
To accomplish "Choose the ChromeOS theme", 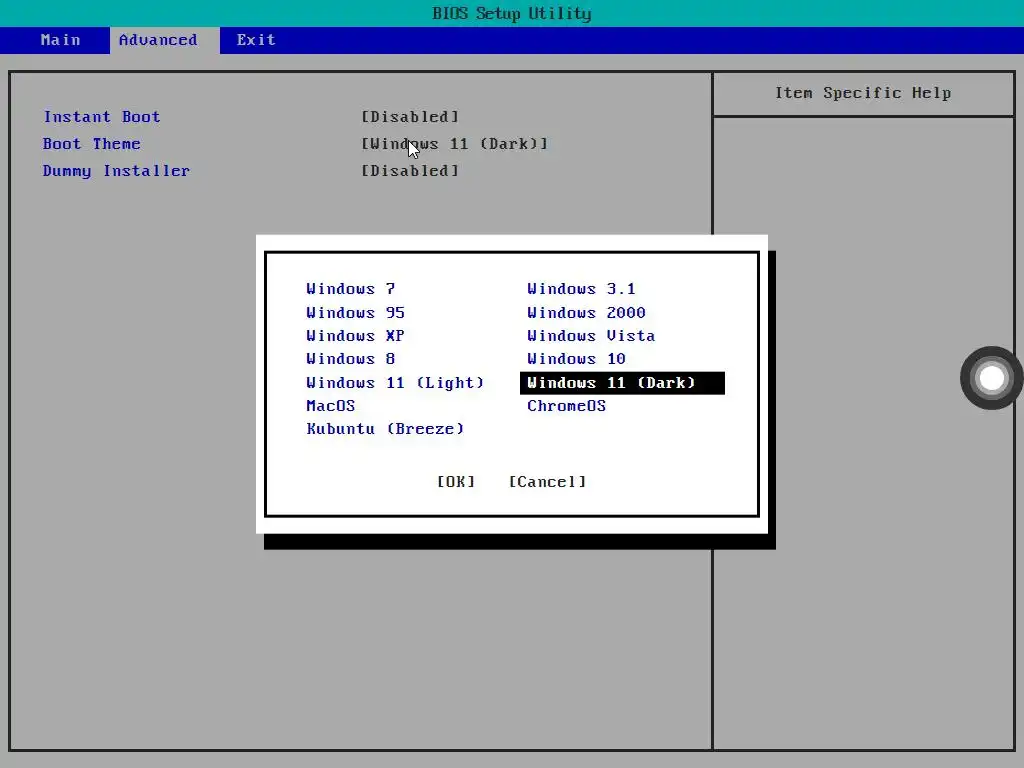I will click(x=566, y=406).
